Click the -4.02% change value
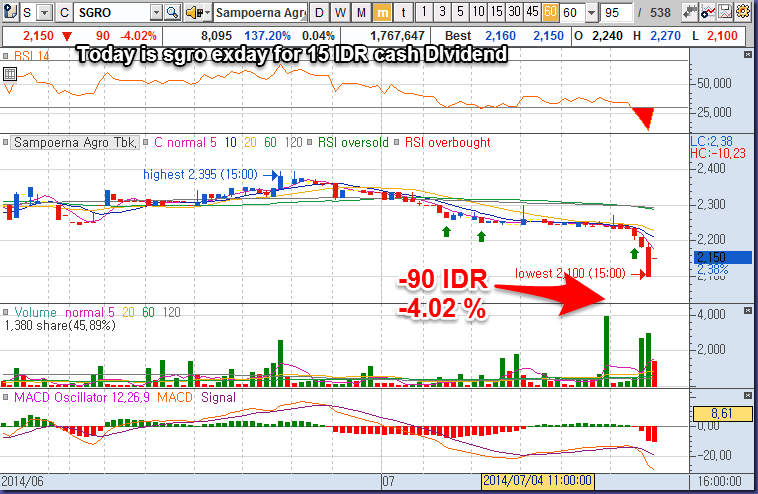Viewport: 758px width, 494px height. [138, 36]
